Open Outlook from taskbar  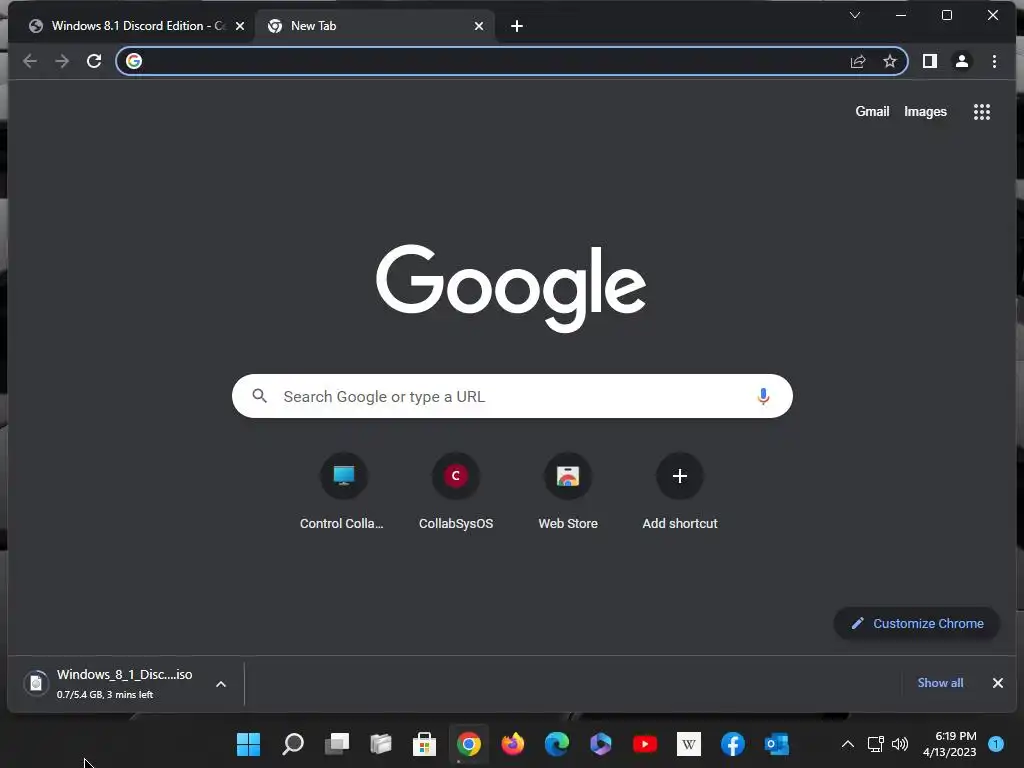pyautogui.click(x=776, y=744)
